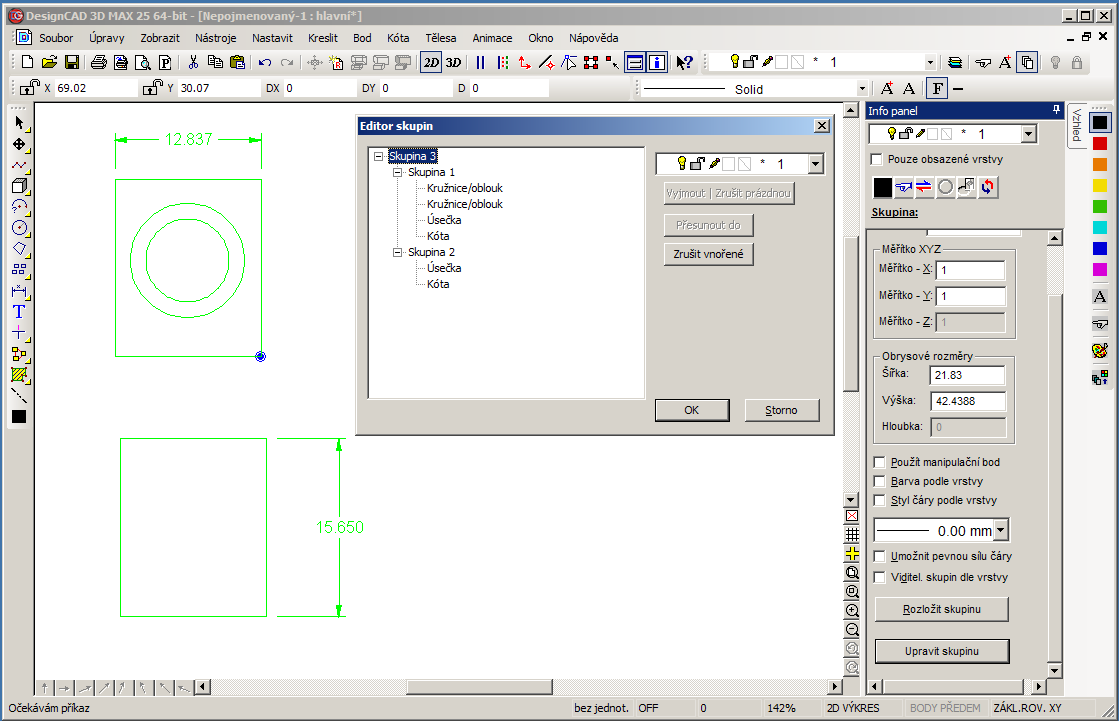Open the Kóta menu

[x=398, y=38]
